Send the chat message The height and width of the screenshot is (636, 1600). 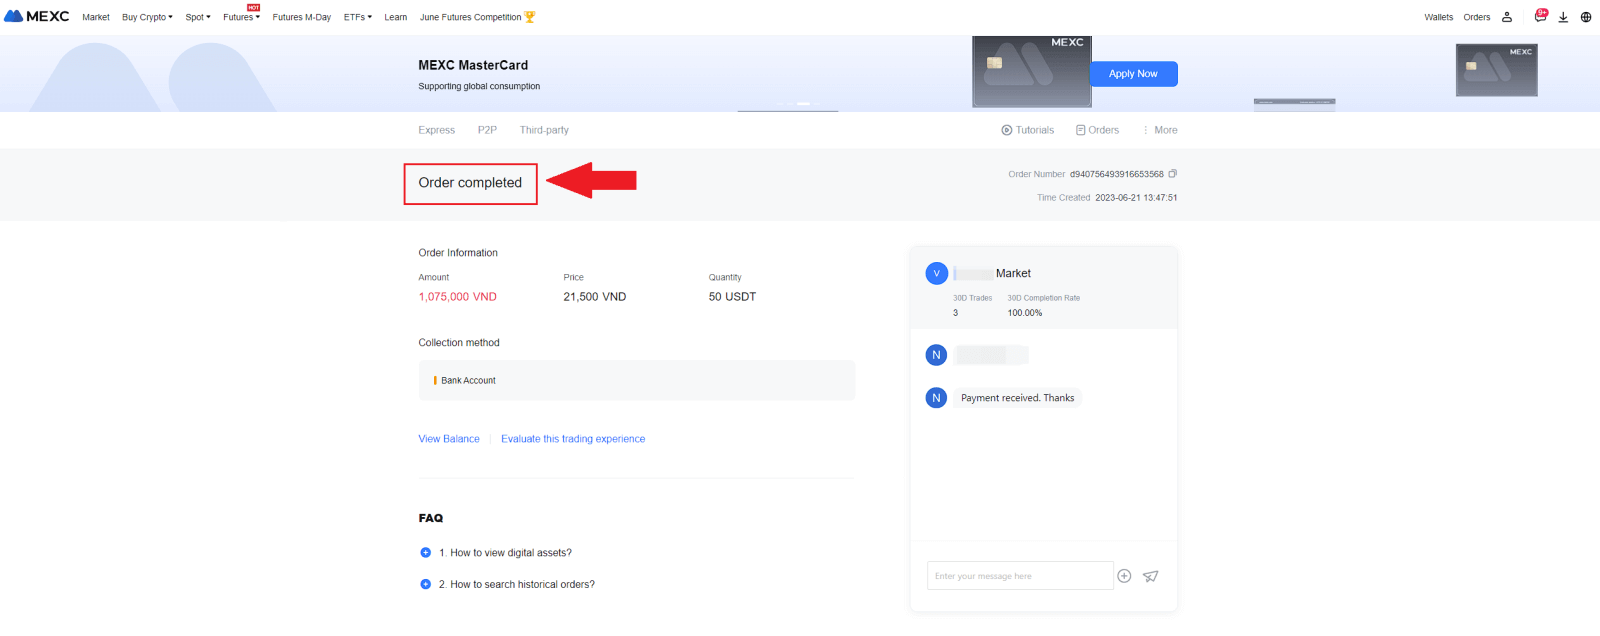coord(1151,576)
